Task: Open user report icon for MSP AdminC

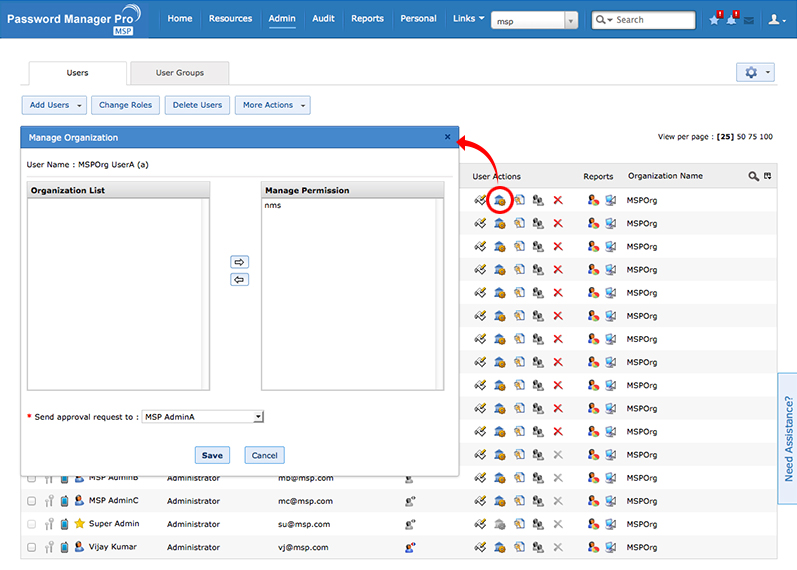Action: coord(593,501)
